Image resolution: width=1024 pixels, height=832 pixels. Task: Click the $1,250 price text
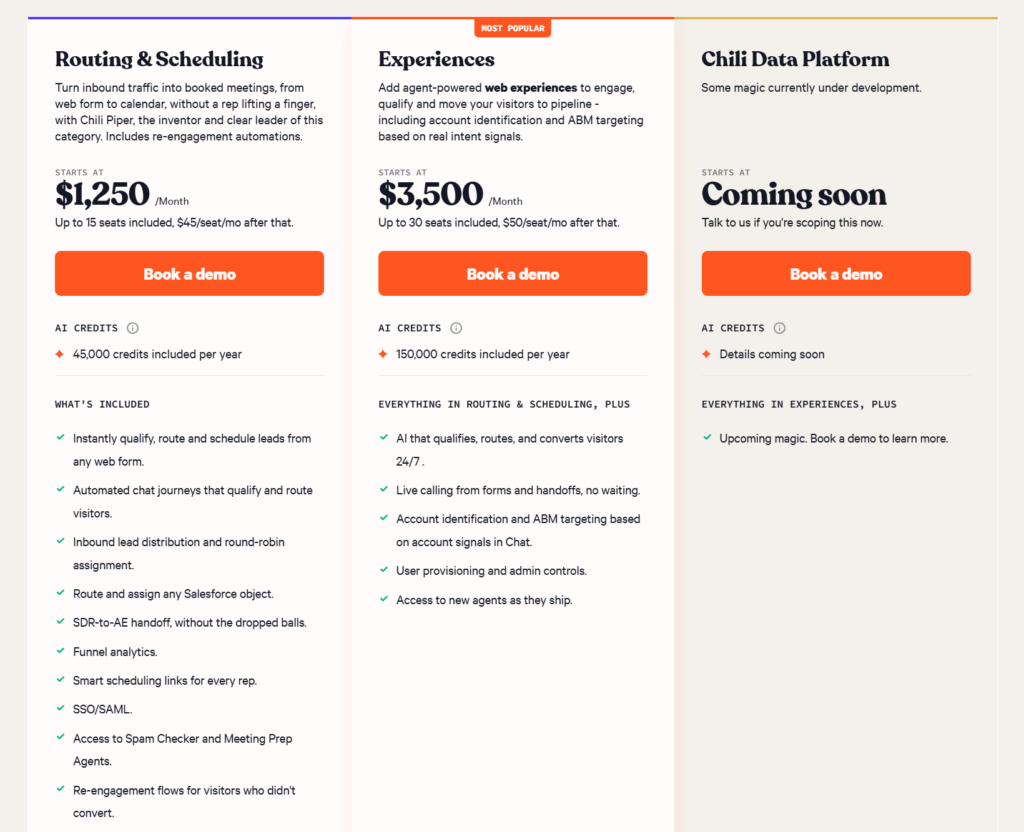(x=103, y=194)
